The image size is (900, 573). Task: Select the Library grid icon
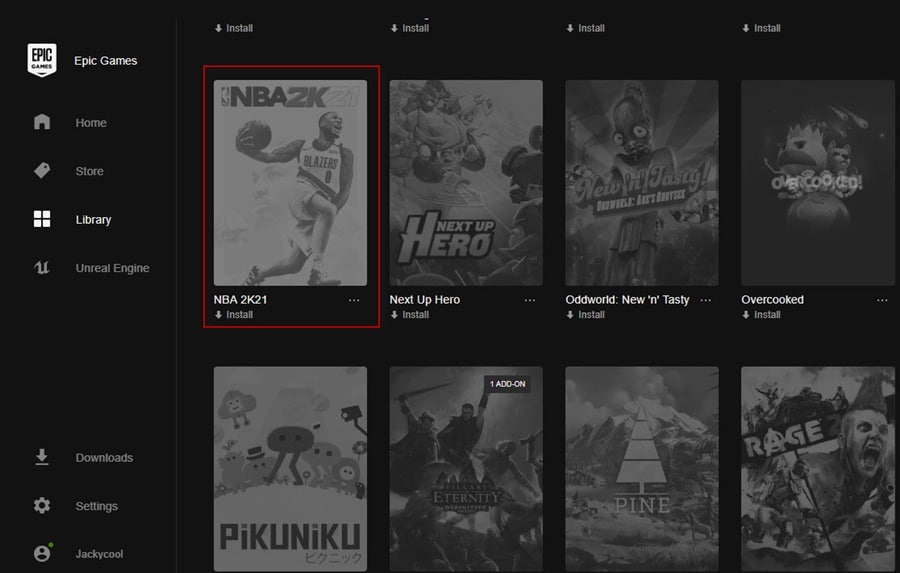(42, 219)
